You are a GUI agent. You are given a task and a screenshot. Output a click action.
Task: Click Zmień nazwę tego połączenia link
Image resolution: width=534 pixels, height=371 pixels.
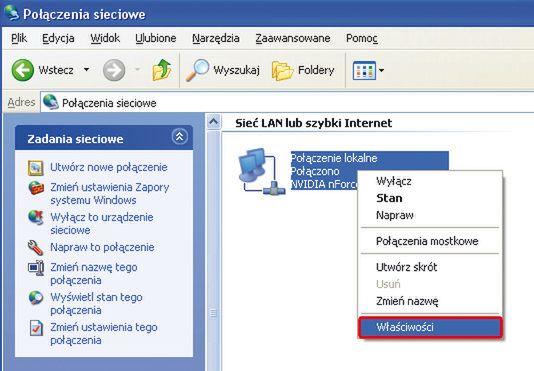click(94, 274)
